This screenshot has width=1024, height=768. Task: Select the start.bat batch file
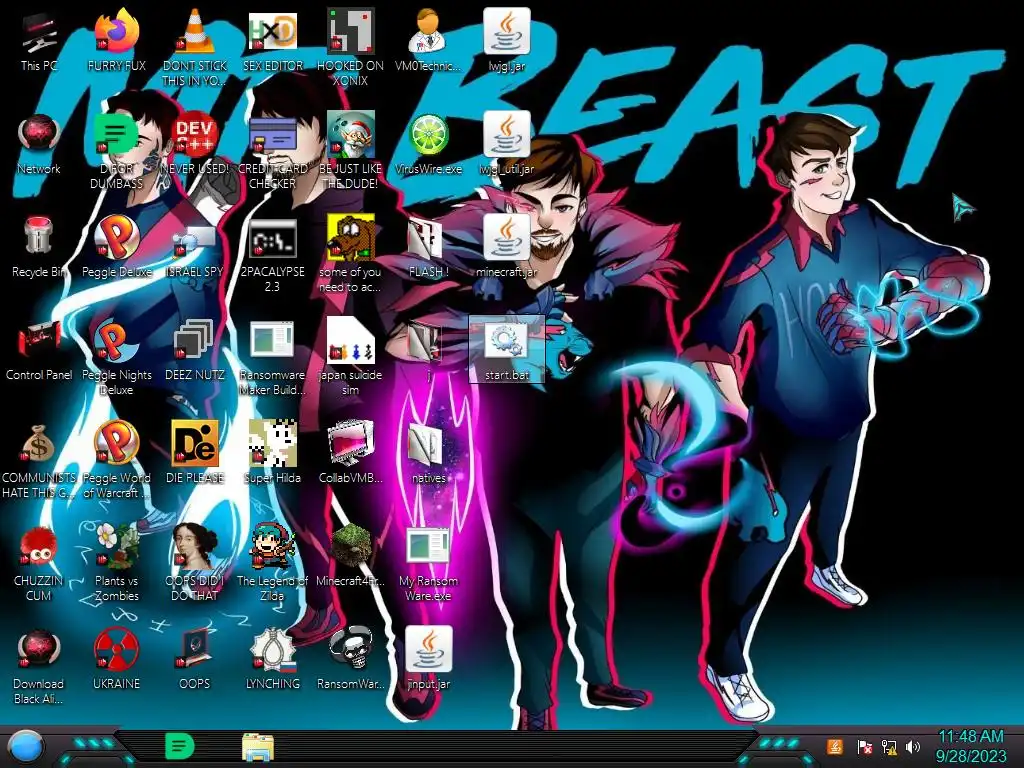(507, 350)
